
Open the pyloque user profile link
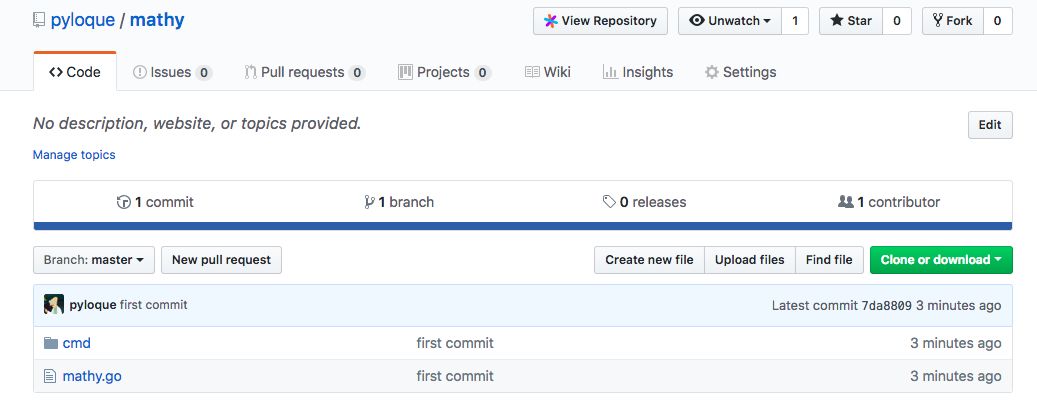[83, 21]
